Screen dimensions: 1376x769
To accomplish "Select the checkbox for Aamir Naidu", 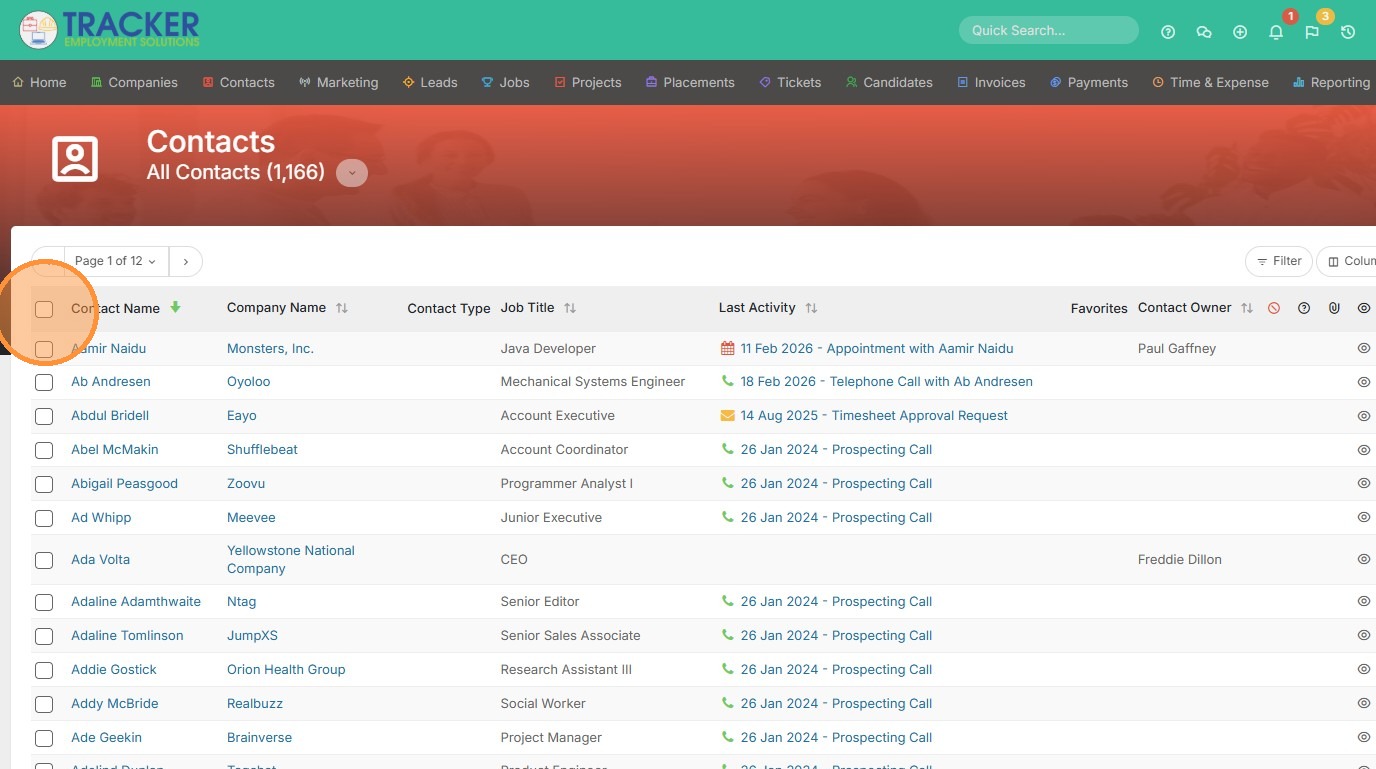I will click(x=44, y=349).
